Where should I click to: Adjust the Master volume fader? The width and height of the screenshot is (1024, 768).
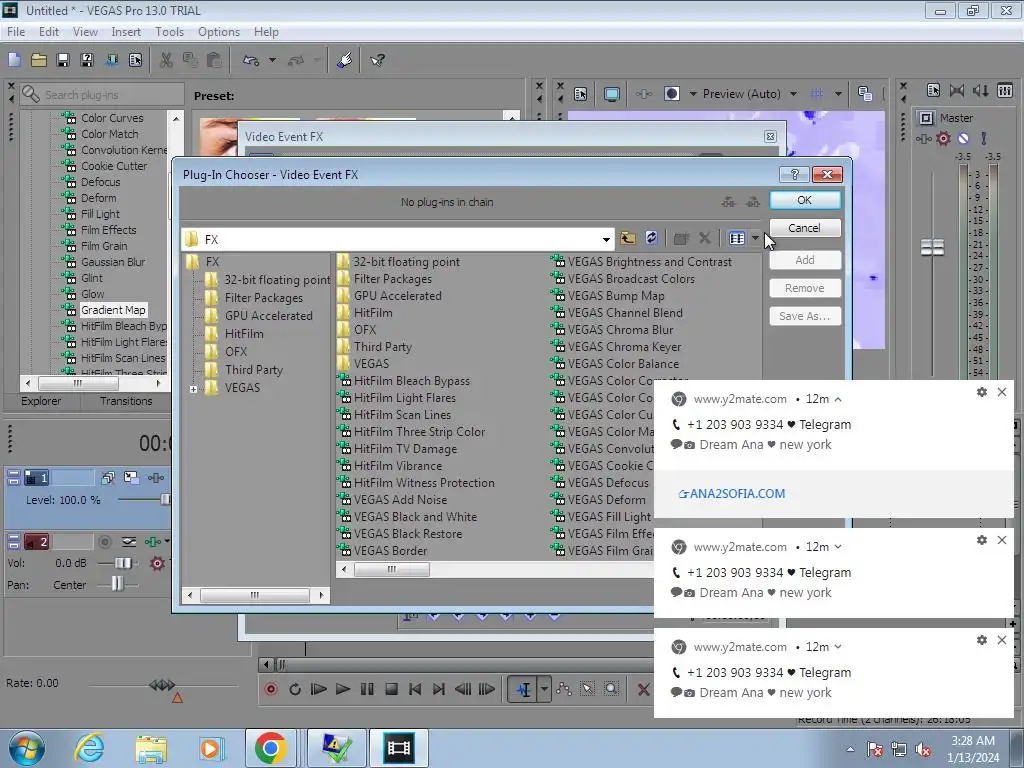click(x=932, y=248)
